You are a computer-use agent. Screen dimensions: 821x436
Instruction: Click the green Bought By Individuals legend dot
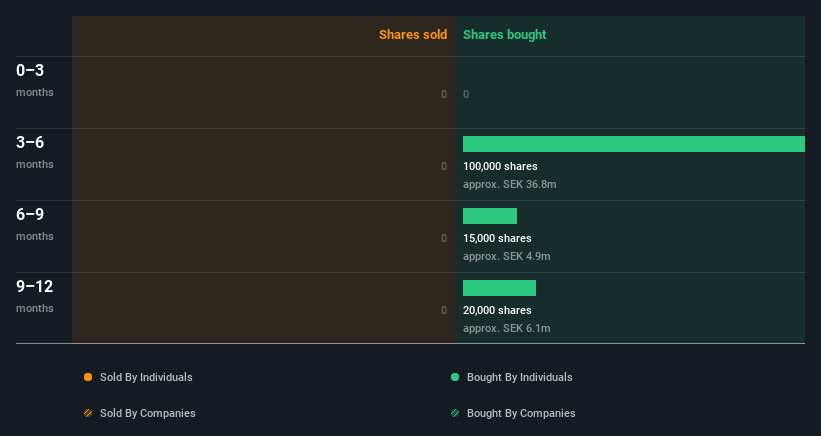[x=455, y=377]
